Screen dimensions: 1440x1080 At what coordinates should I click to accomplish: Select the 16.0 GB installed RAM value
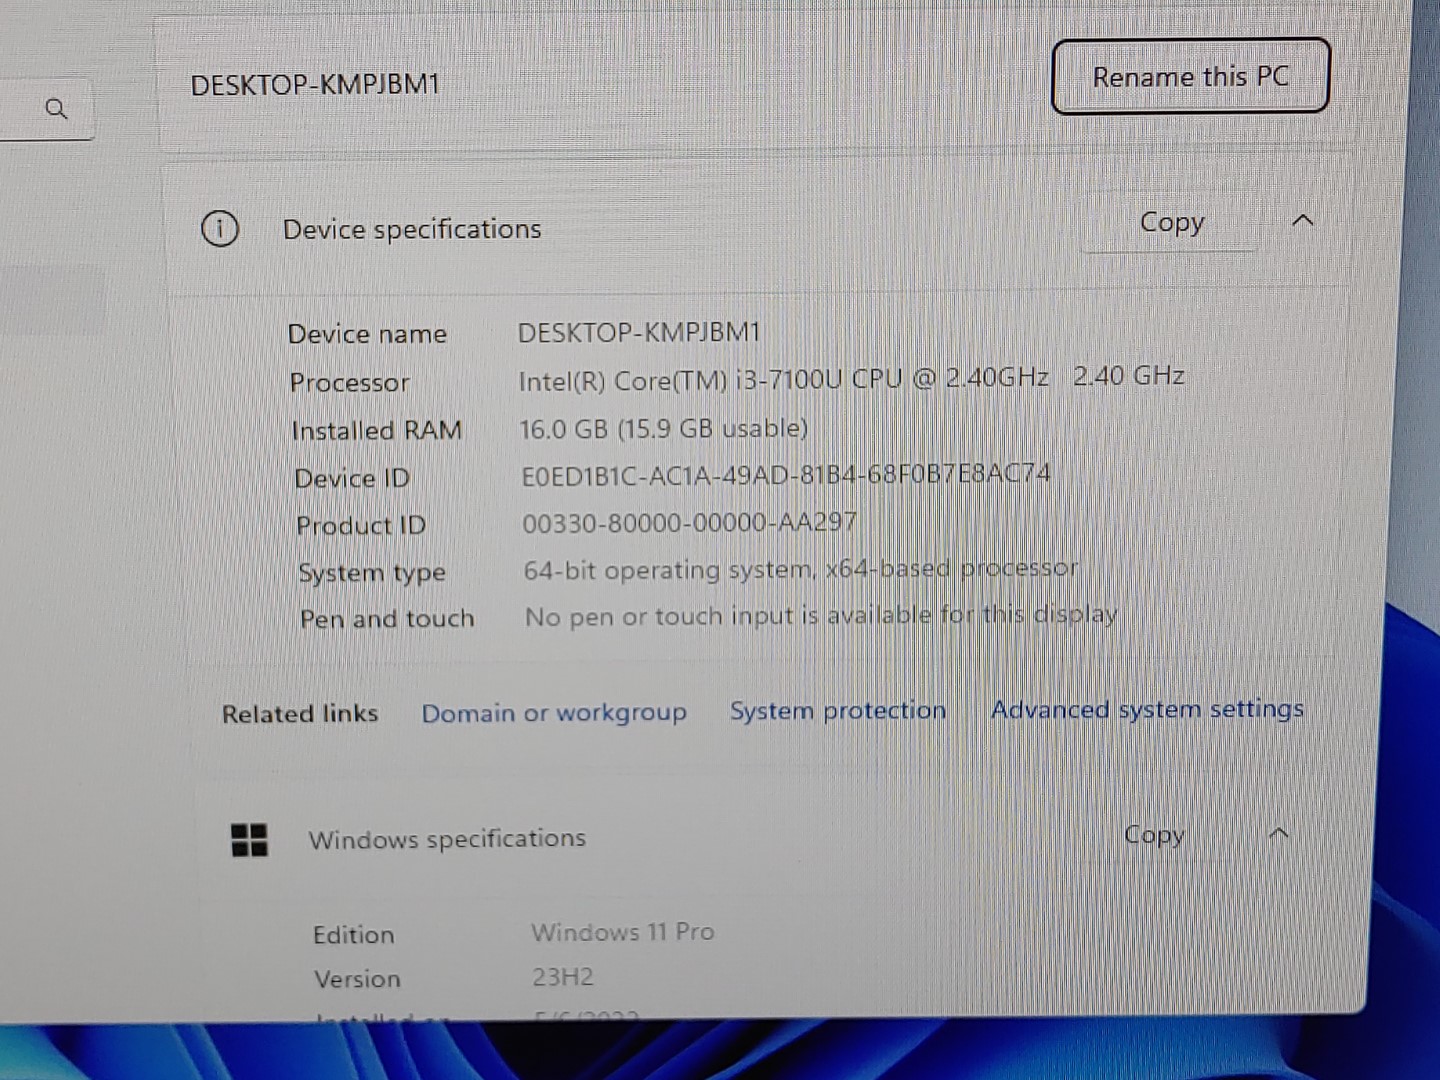(x=664, y=429)
